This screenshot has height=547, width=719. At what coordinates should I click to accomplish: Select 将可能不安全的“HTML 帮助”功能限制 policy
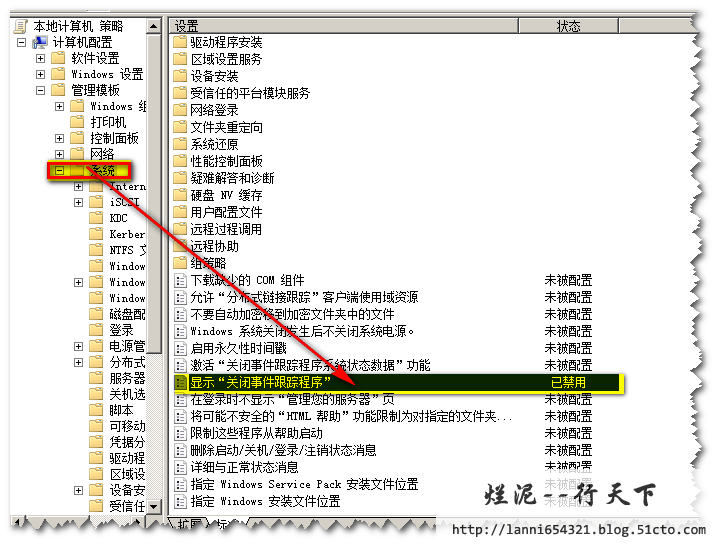click(x=351, y=416)
